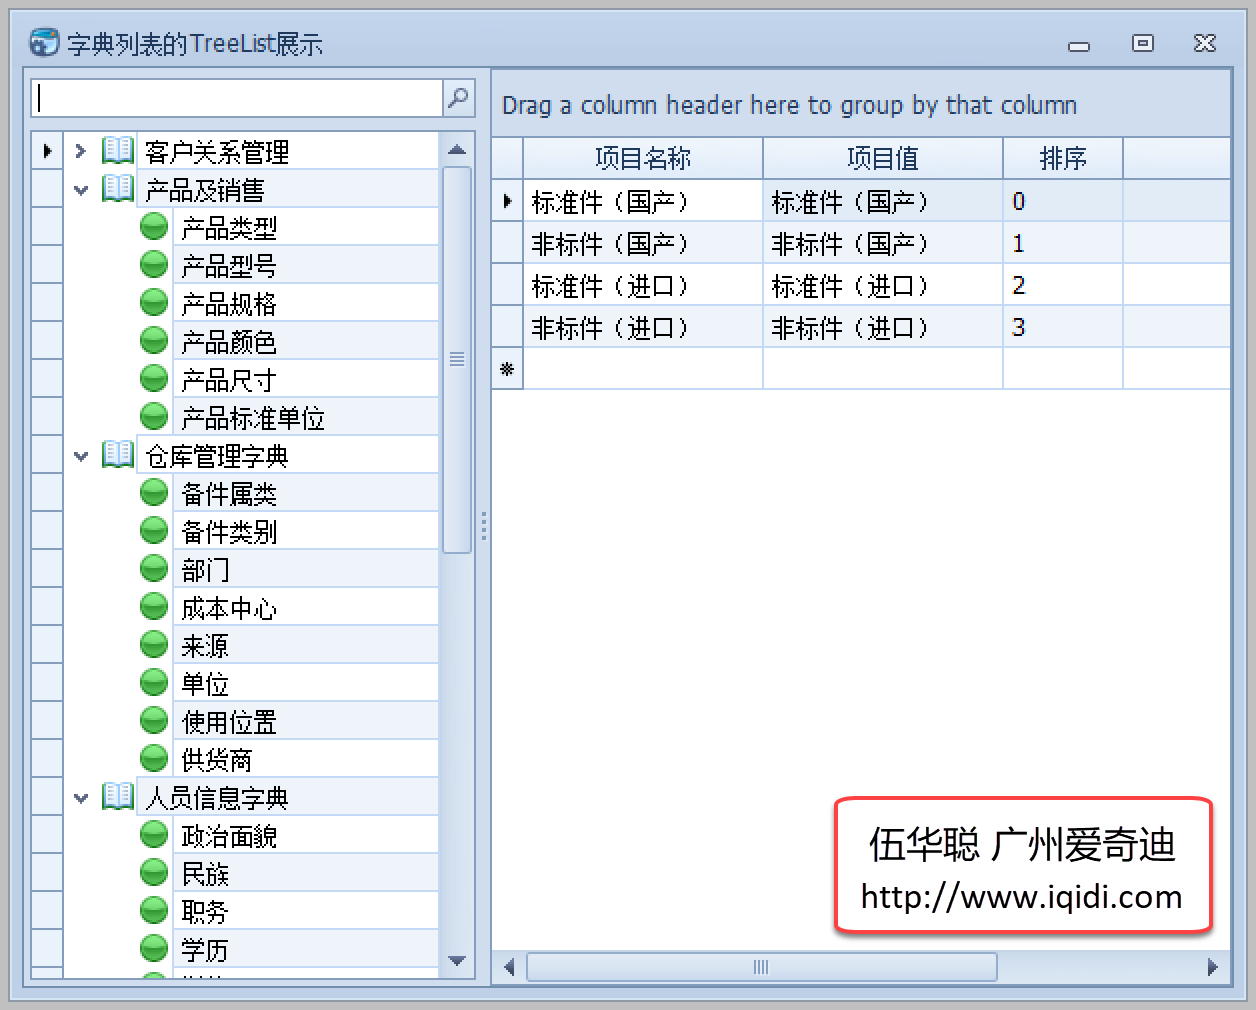Click the green icon beside 职务
The height and width of the screenshot is (1010, 1256).
click(x=154, y=911)
